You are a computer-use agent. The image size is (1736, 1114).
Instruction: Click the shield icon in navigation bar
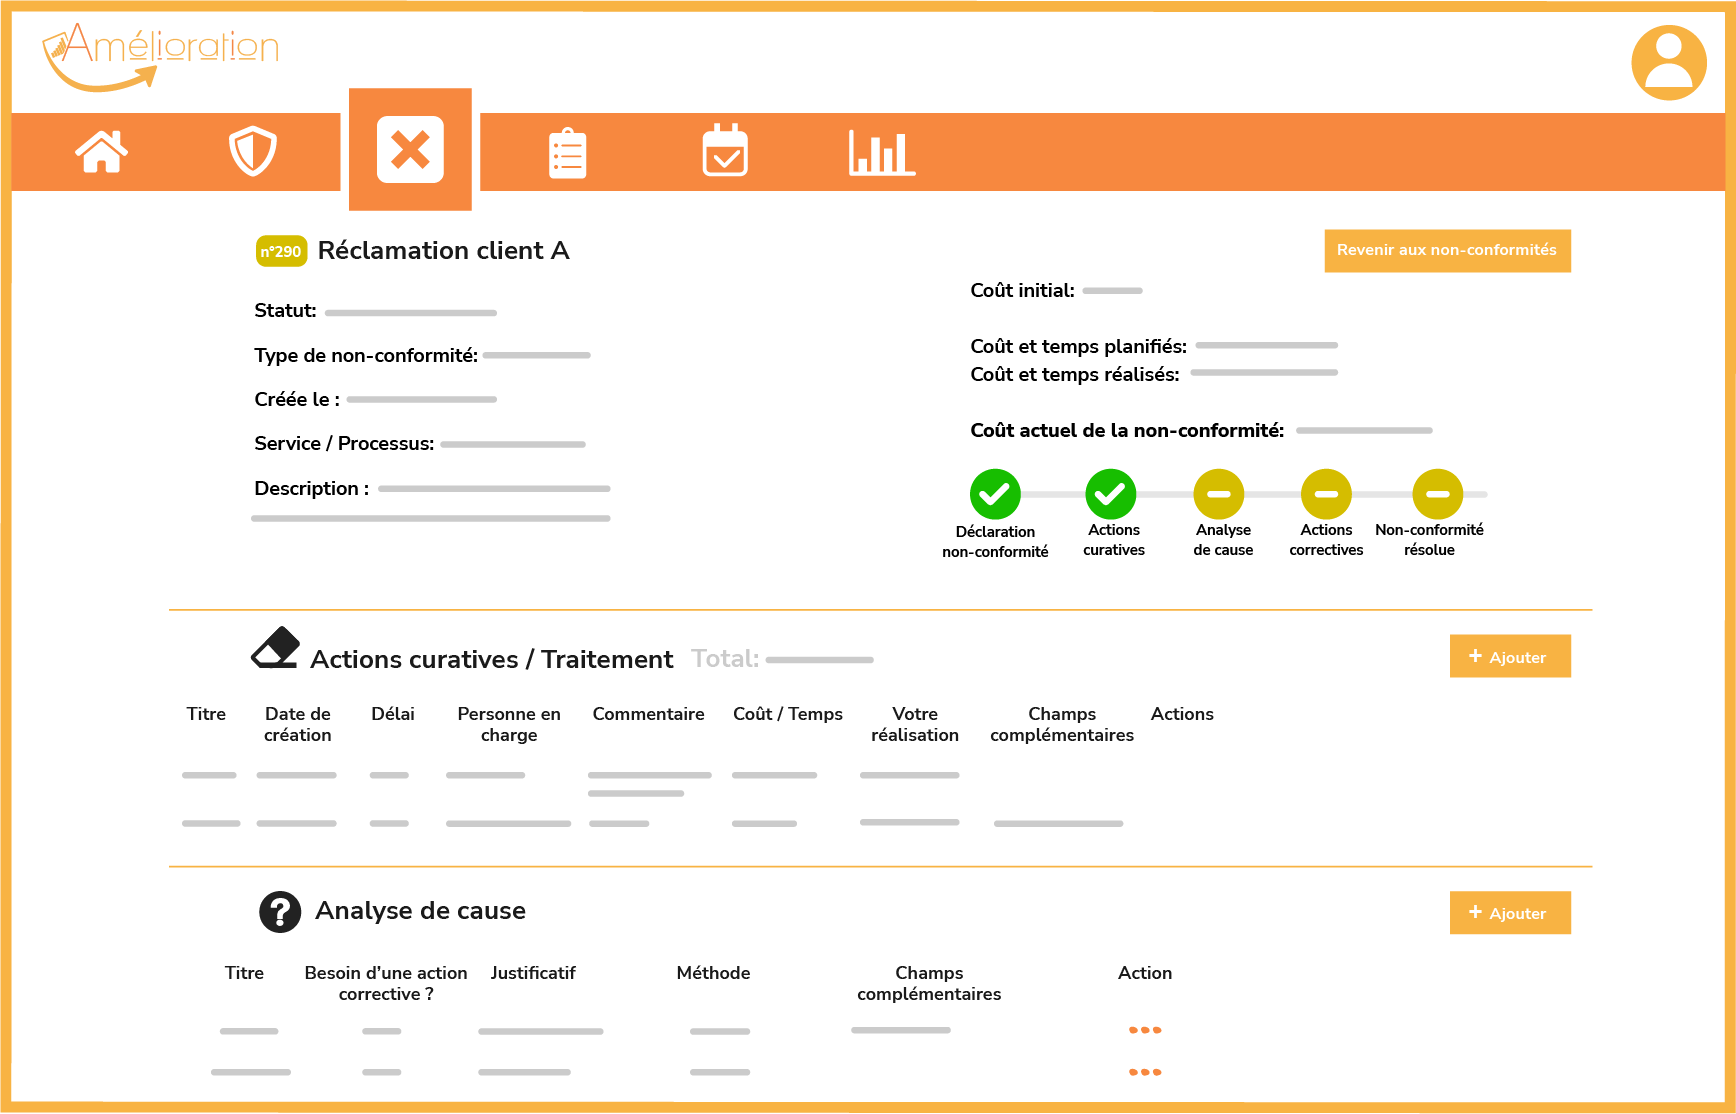252,152
